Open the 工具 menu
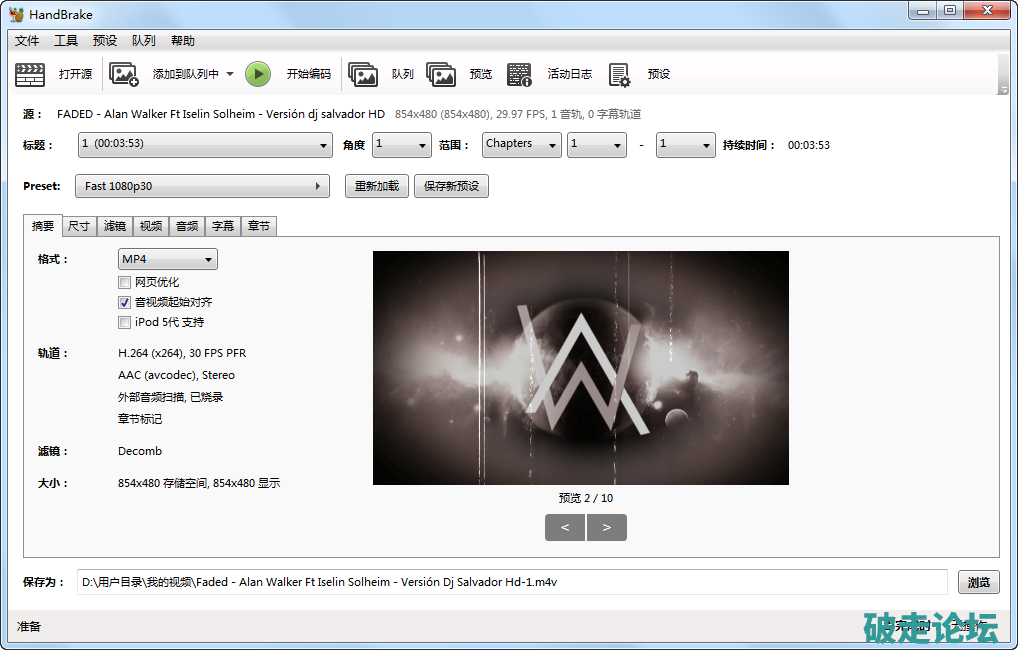This screenshot has width=1018, height=650. (x=66, y=41)
